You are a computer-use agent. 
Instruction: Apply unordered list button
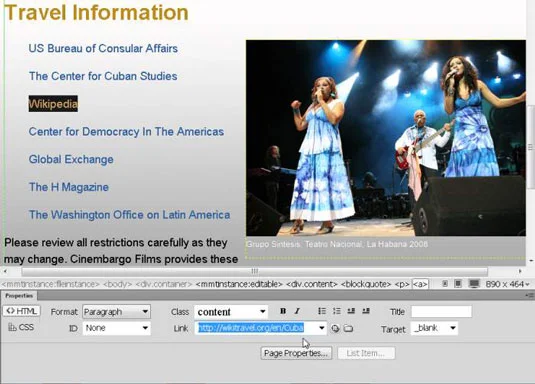point(322,311)
